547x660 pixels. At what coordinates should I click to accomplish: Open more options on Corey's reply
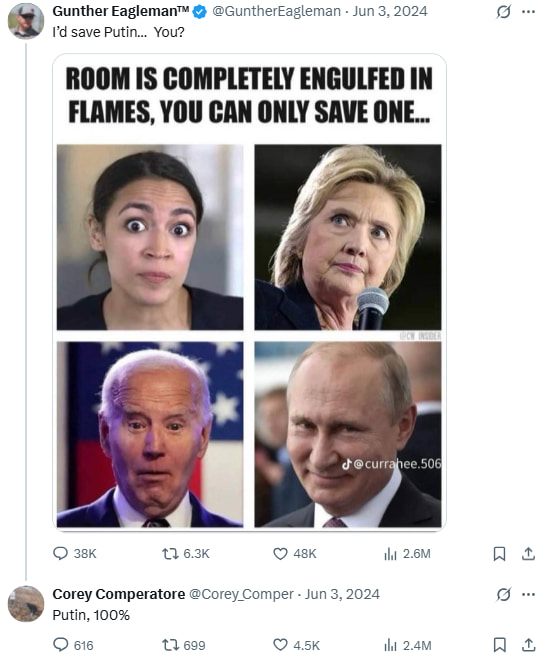[528, 594]
